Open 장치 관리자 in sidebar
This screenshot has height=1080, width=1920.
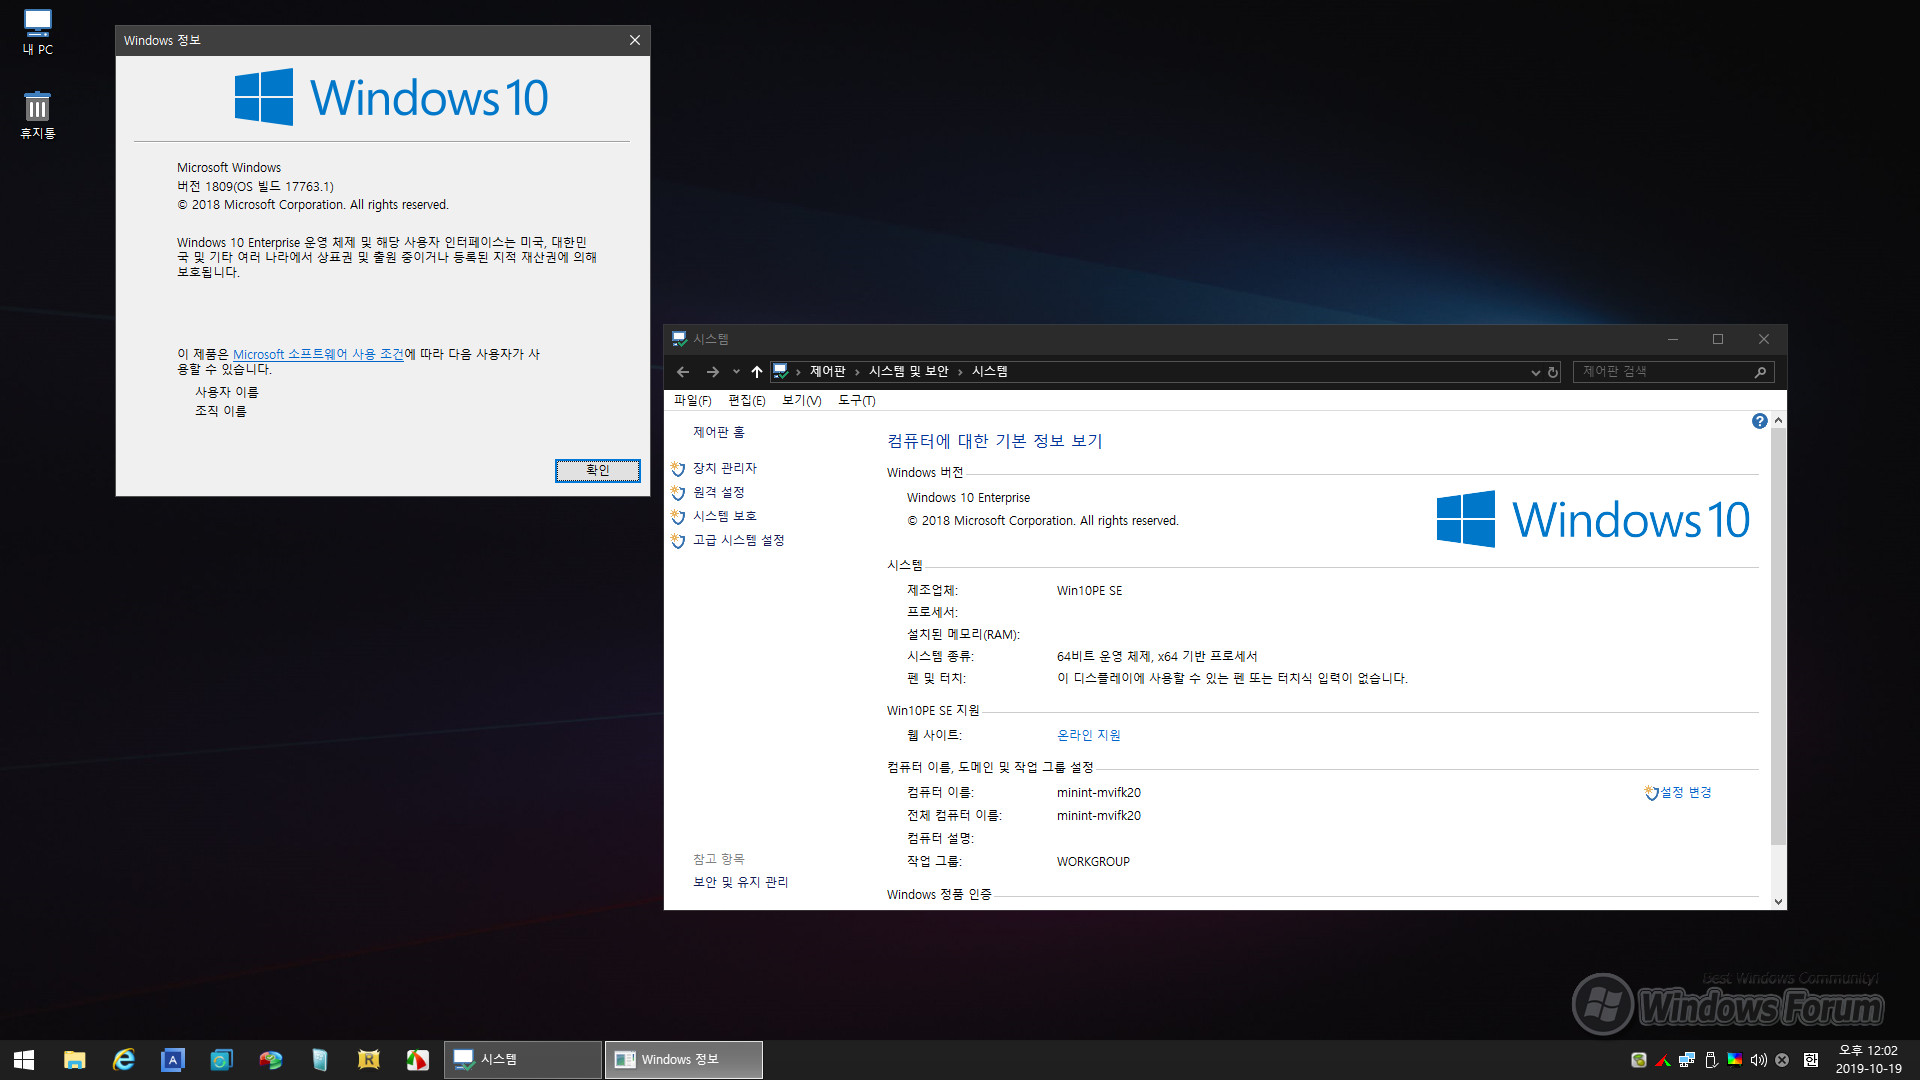click(x=725, y=468)
